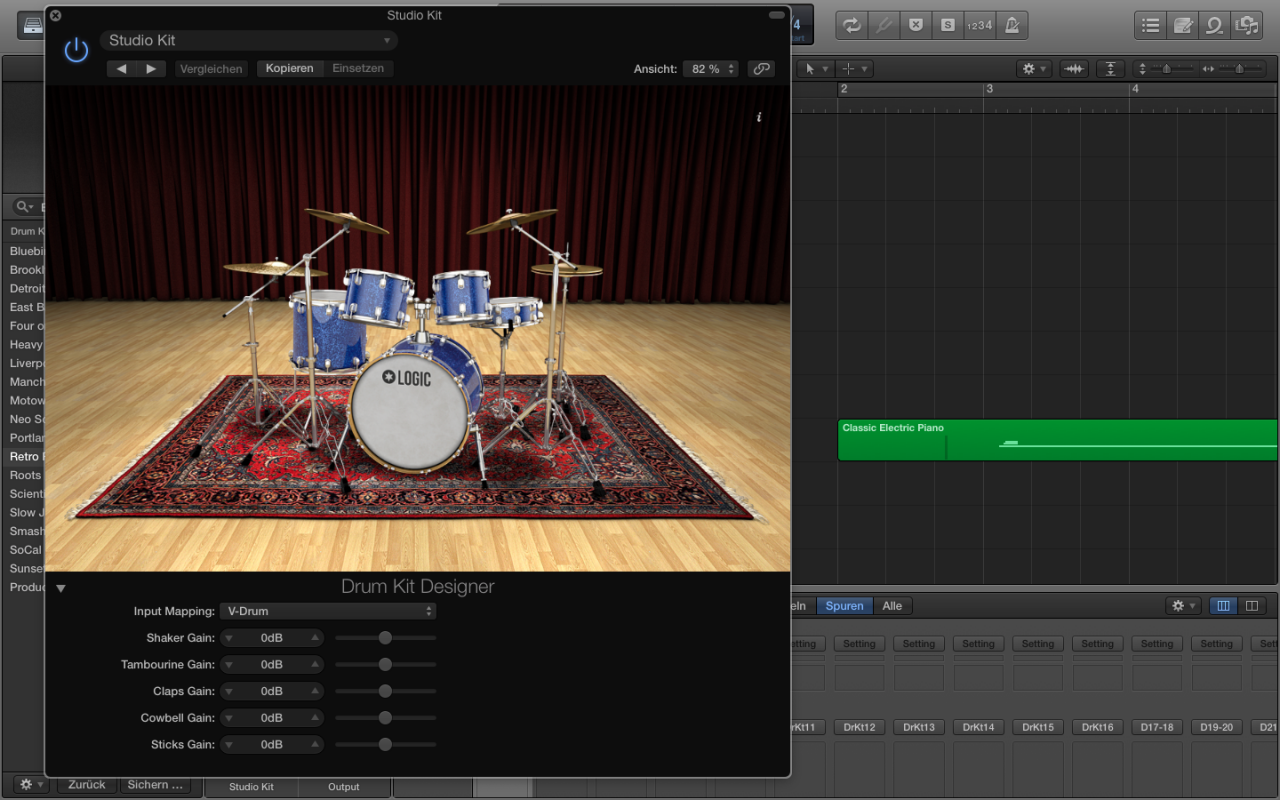Image resolution: width=1280 pixels, height=800 pixels.
Task: Switch mixer to Alle tab
Action: [892, 606]
